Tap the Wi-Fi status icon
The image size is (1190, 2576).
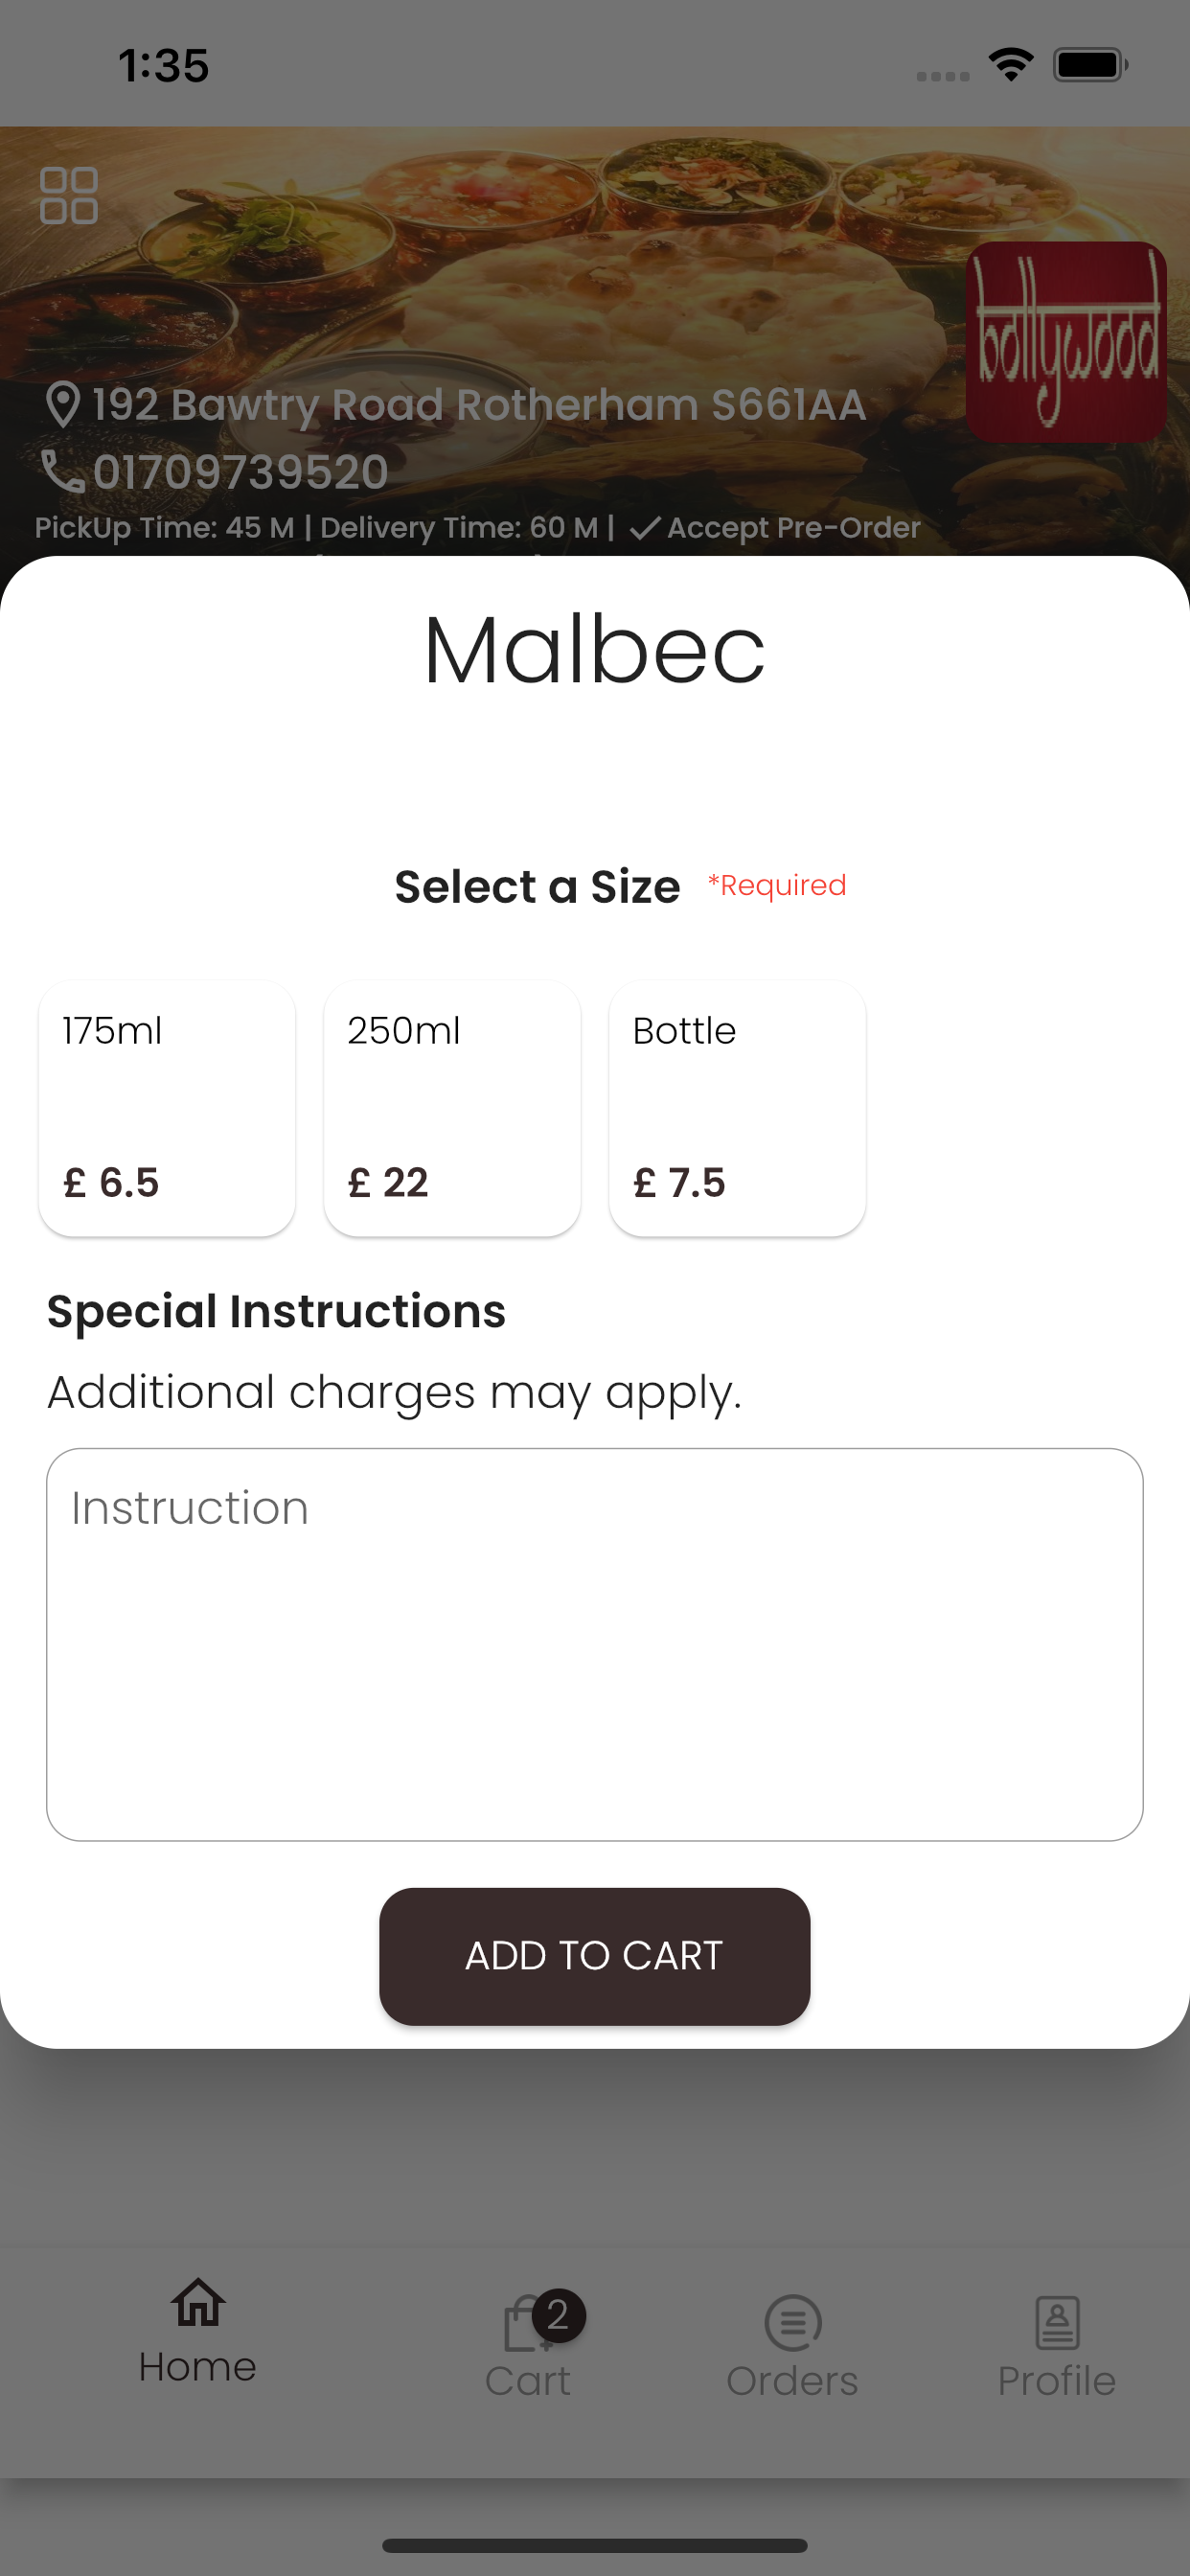[1011, 65]
